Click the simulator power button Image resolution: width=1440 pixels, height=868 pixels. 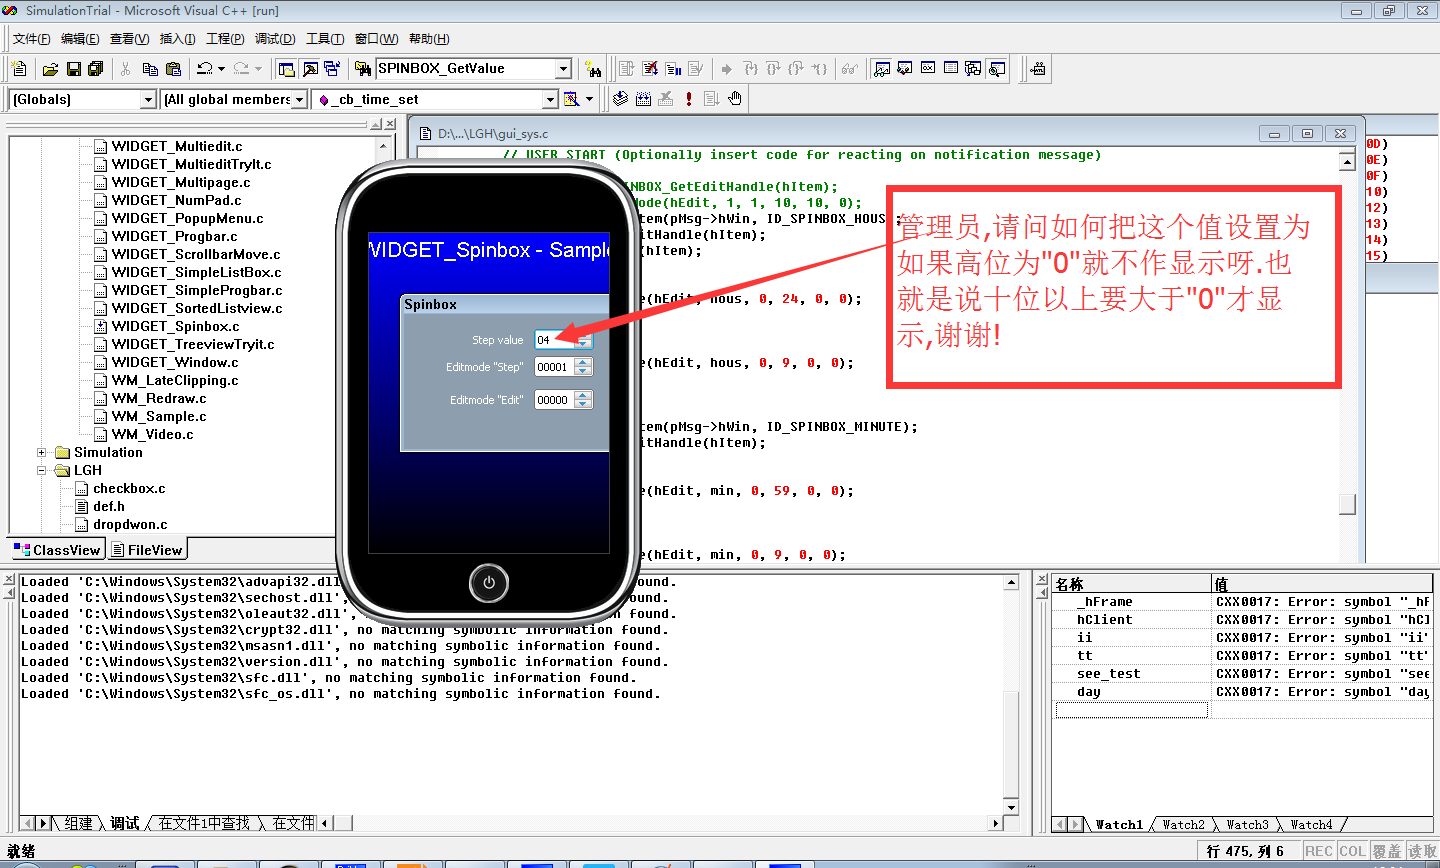click(x=488, y=582)
